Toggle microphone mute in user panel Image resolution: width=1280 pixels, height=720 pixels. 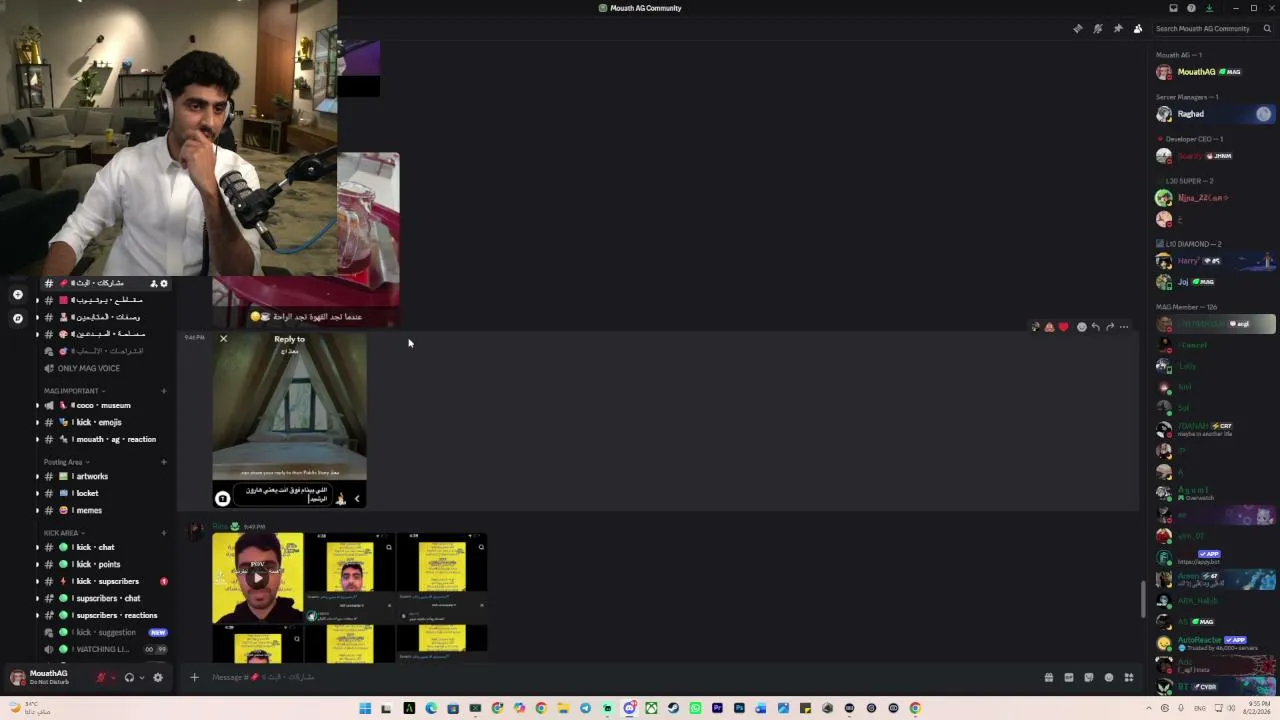[x=100, y=677]
